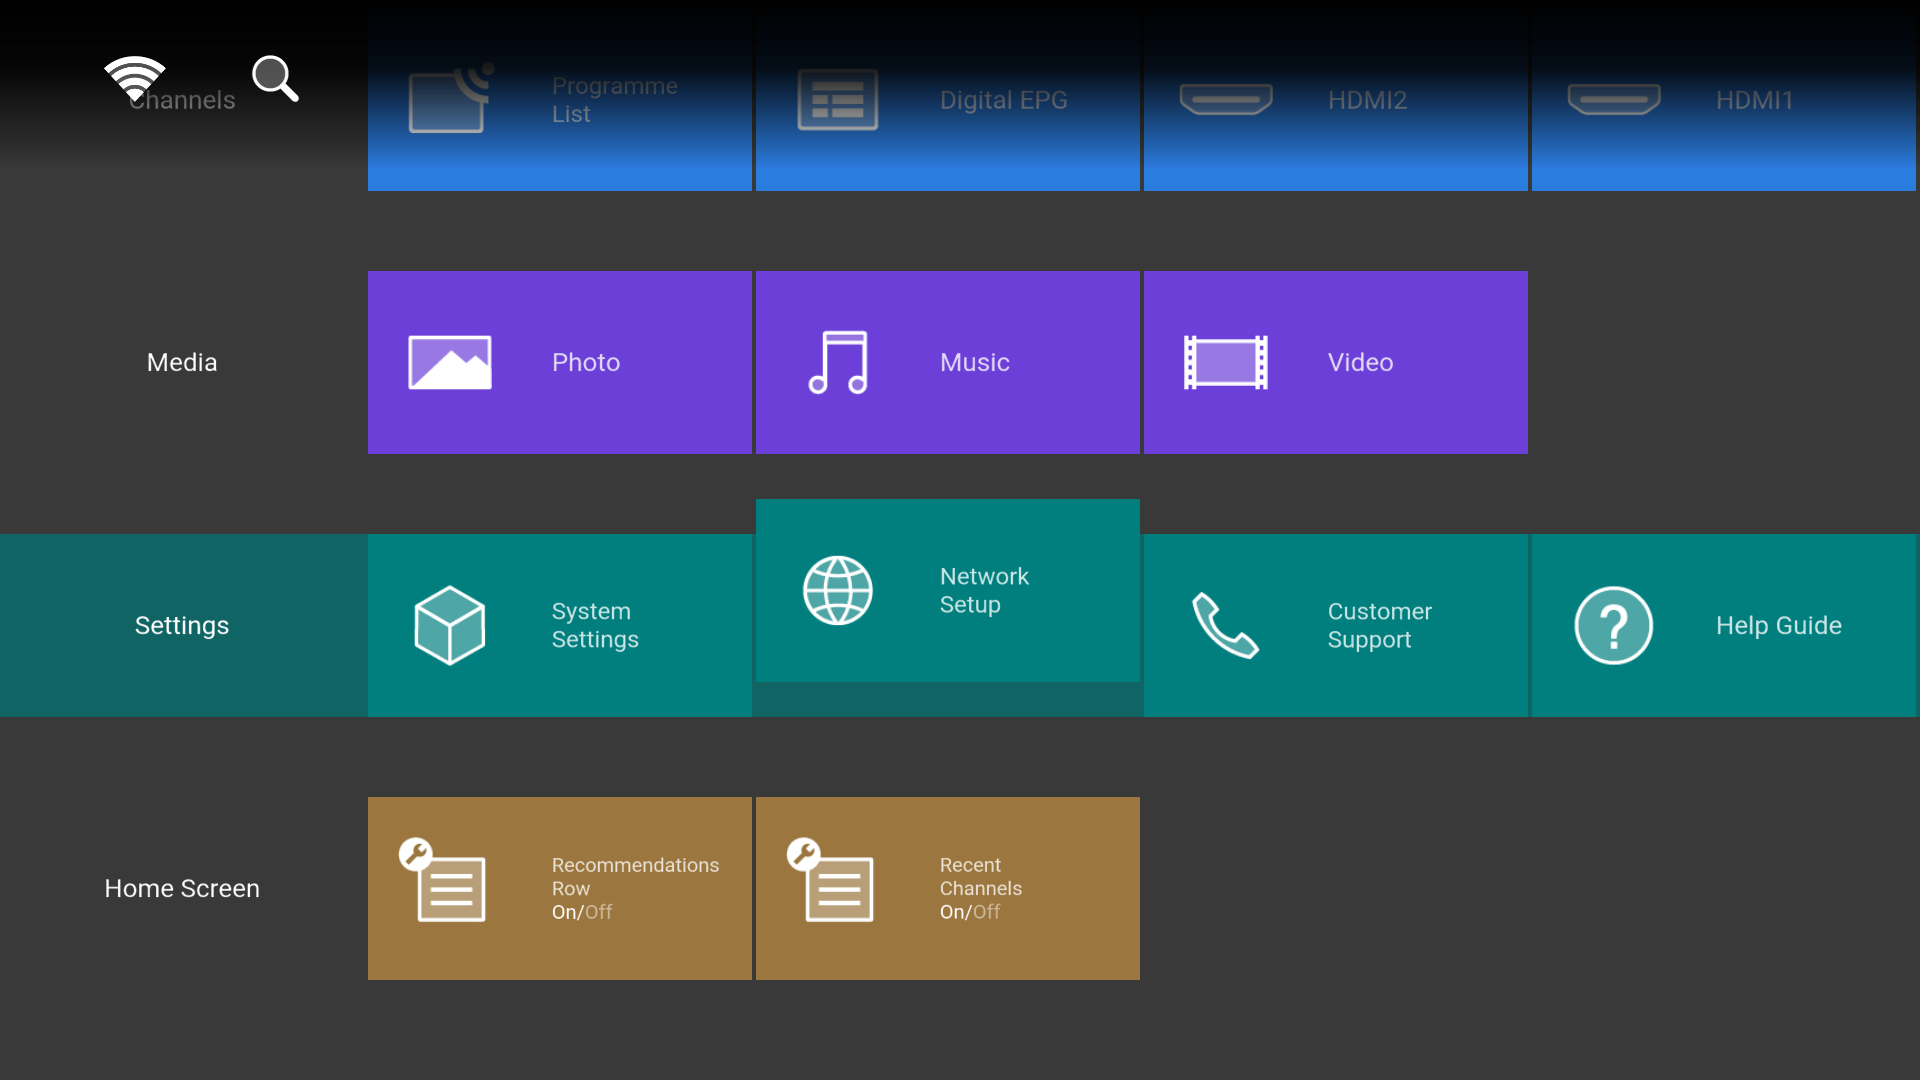Open the Digital EPG tile
Image resolution: width=1920 pixels, height=1080 pixels.
948,100
